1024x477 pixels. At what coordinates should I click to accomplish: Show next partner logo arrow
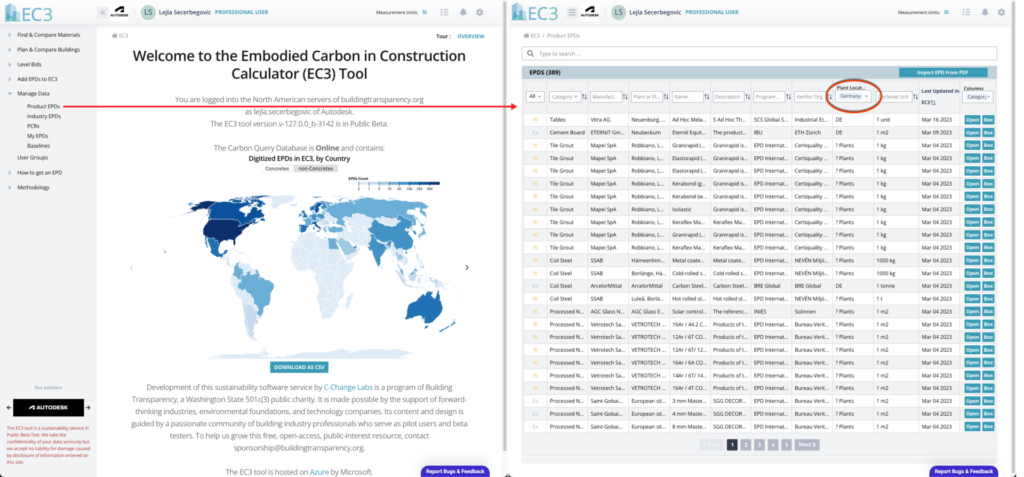pyautogui.click(x=88, y=408)
